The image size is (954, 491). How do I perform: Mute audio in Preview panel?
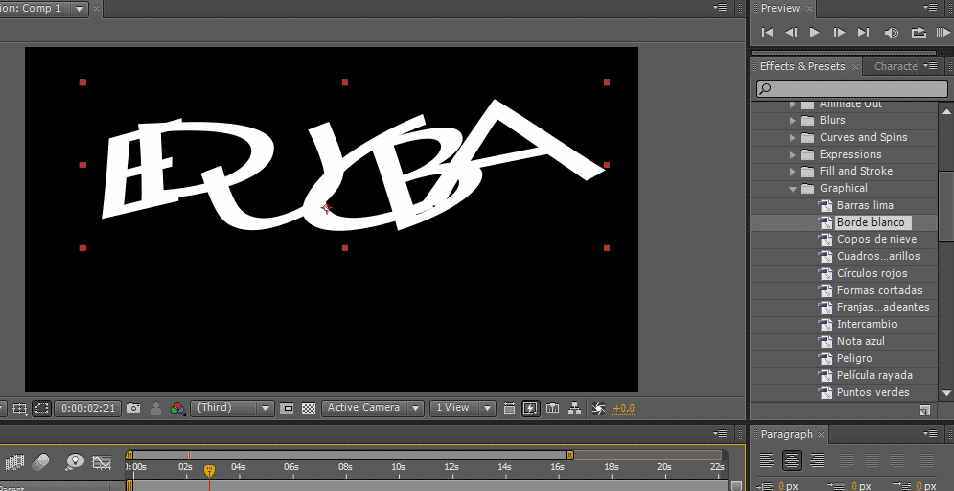(x=891, y=33)
